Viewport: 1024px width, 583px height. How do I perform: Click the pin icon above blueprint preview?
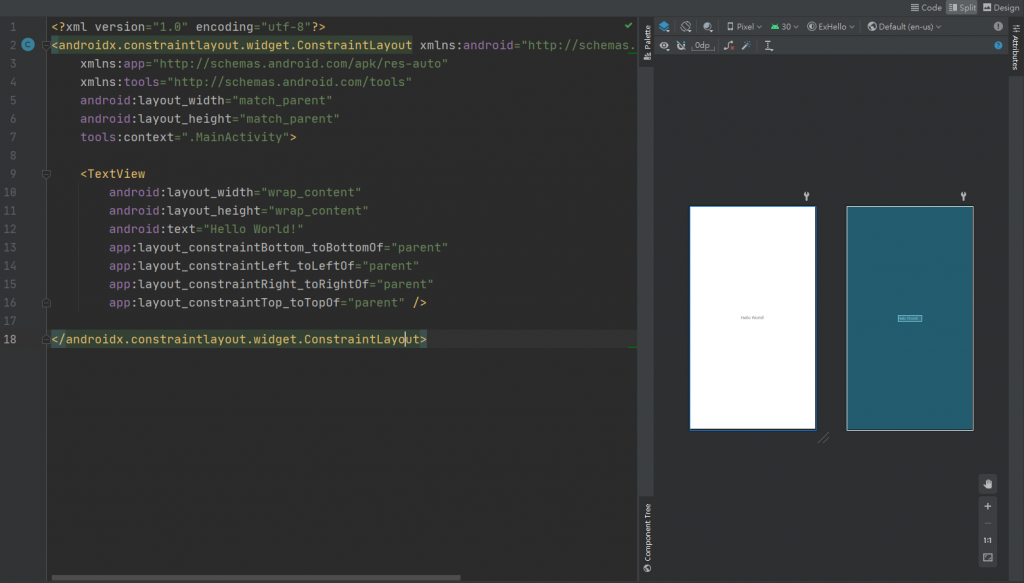coord(963,196)
